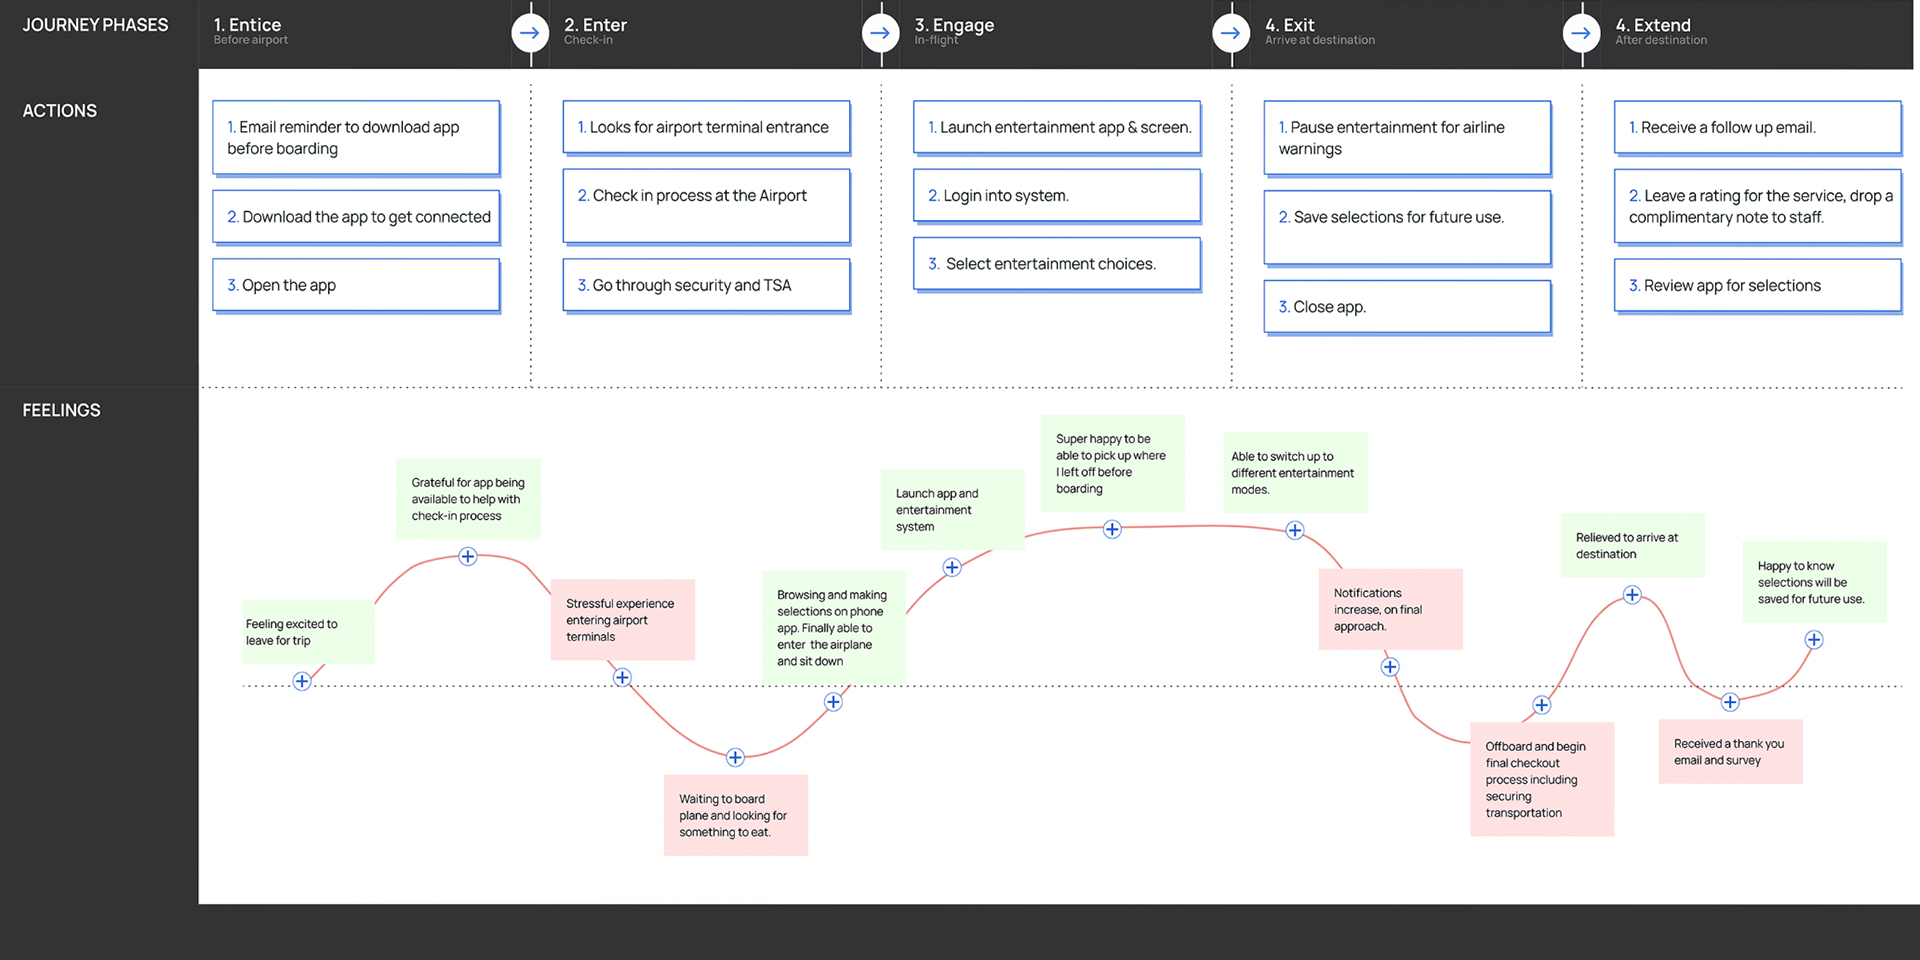
Task: Select Looks for airport terminal entrance card
Action: coord(706,128)
